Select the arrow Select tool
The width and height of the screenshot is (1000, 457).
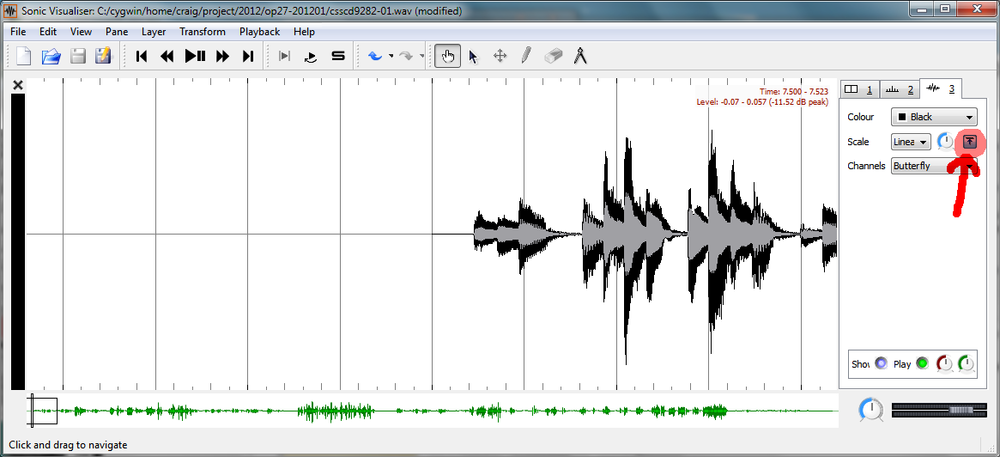point(474,57)
